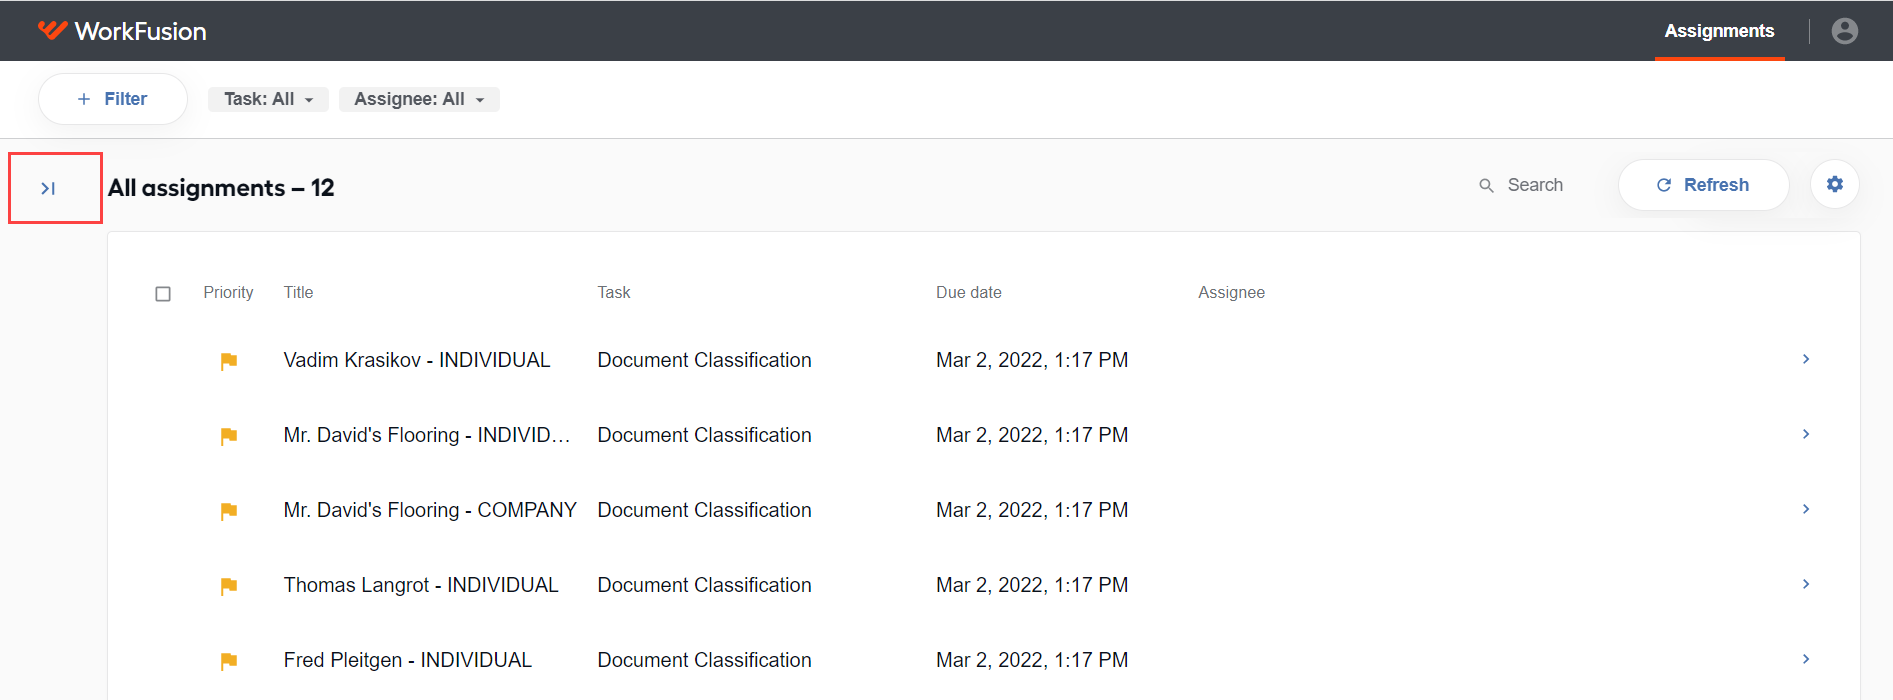Open the Assignee: All dropdown
The width and height of the screenshot is (1893, 700).
pos(419,99)
